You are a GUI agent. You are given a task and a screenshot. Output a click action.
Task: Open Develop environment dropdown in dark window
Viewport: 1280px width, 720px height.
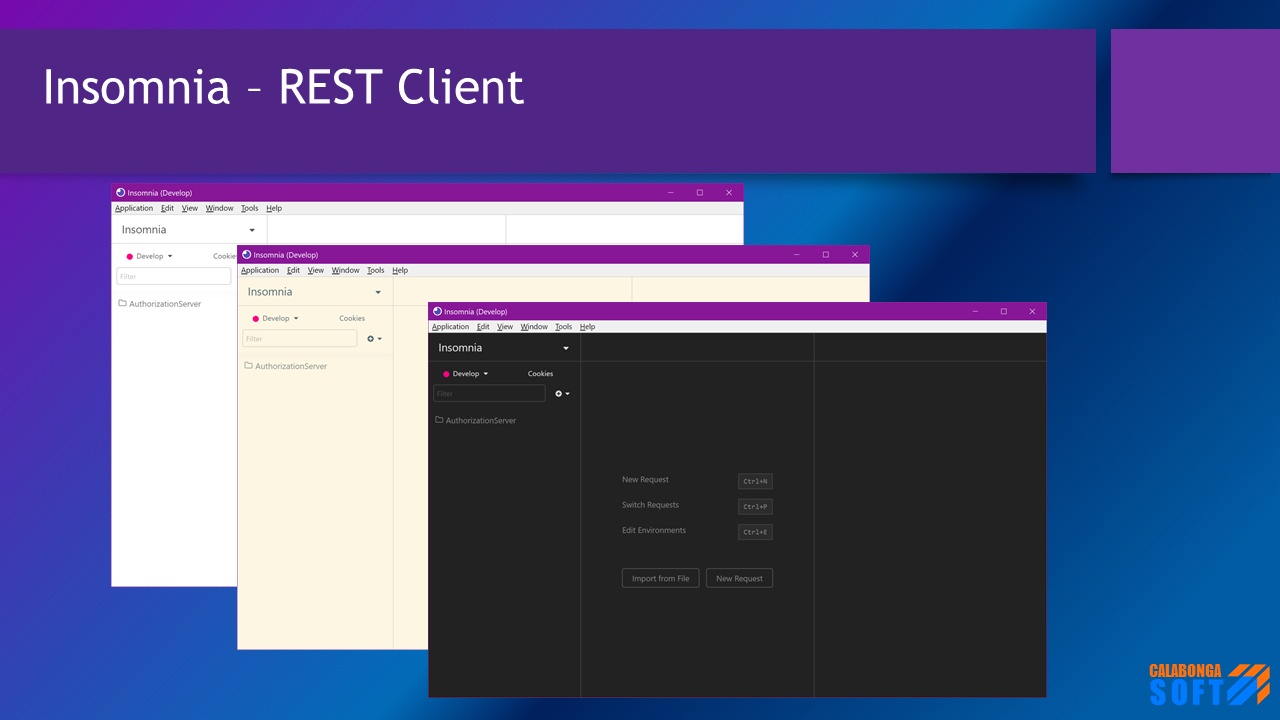466,374
